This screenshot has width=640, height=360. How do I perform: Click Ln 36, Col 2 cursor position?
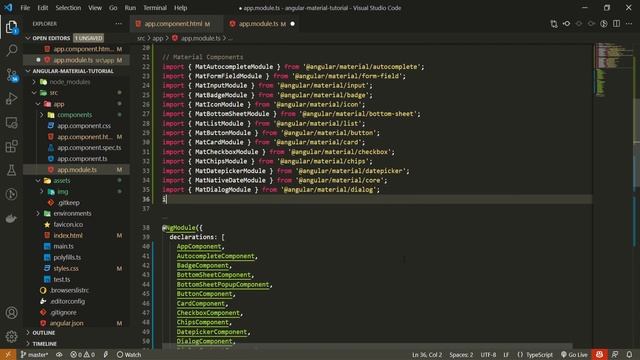[427, 355]
